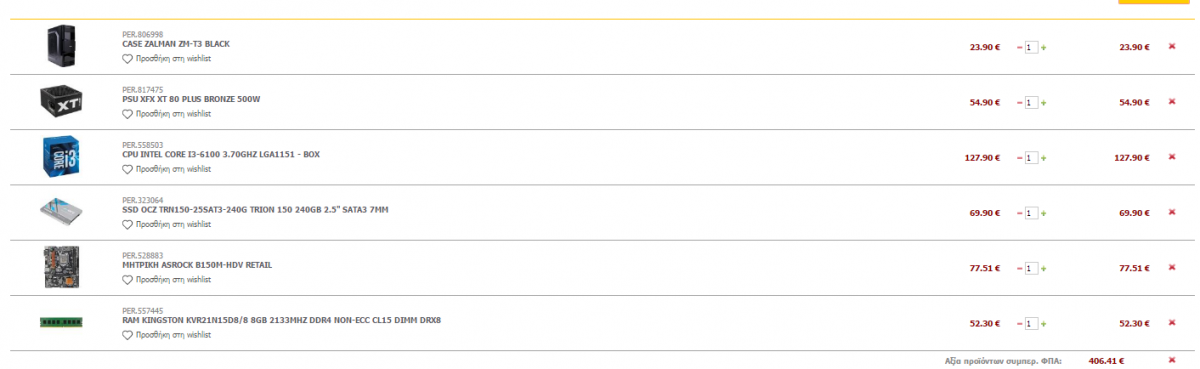This screenshot has height=369, width=1200.
Task: Delete the Intel Core I3-6100 cart row
Action: pos(1172,157)
